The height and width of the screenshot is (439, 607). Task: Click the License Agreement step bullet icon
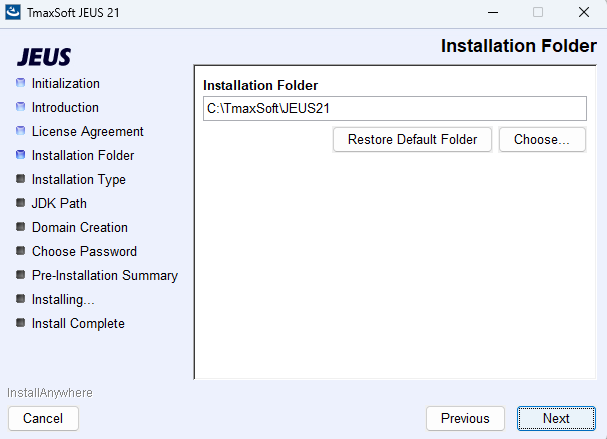[21, 131]
